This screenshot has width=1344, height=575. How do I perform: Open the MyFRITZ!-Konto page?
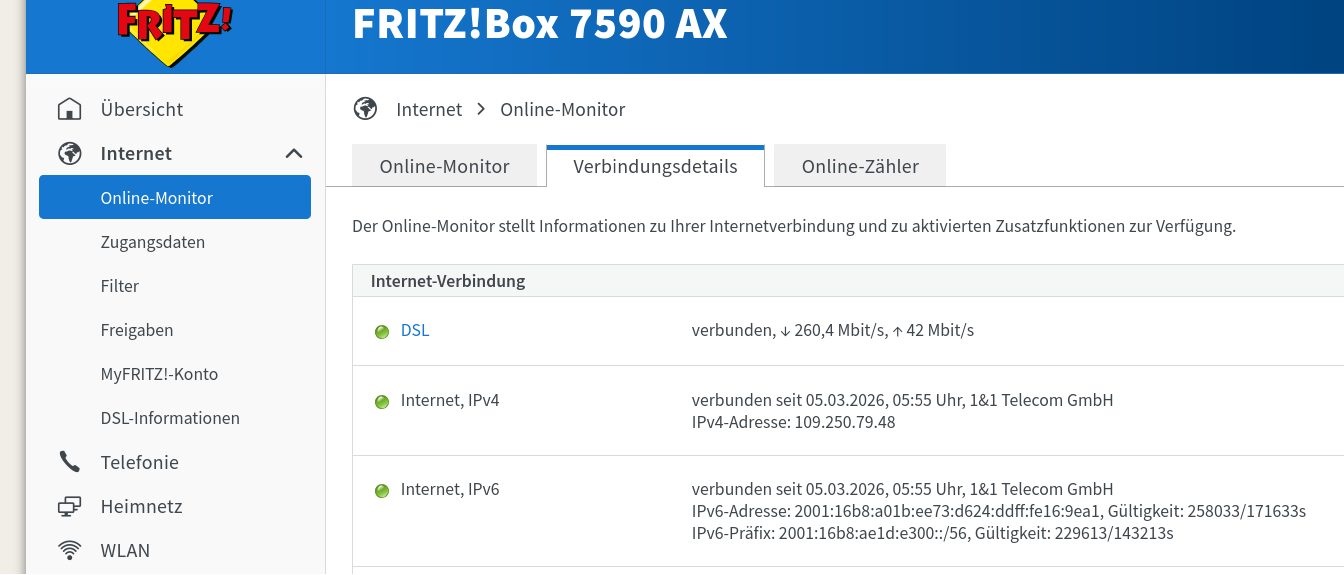tap(159, 374)
